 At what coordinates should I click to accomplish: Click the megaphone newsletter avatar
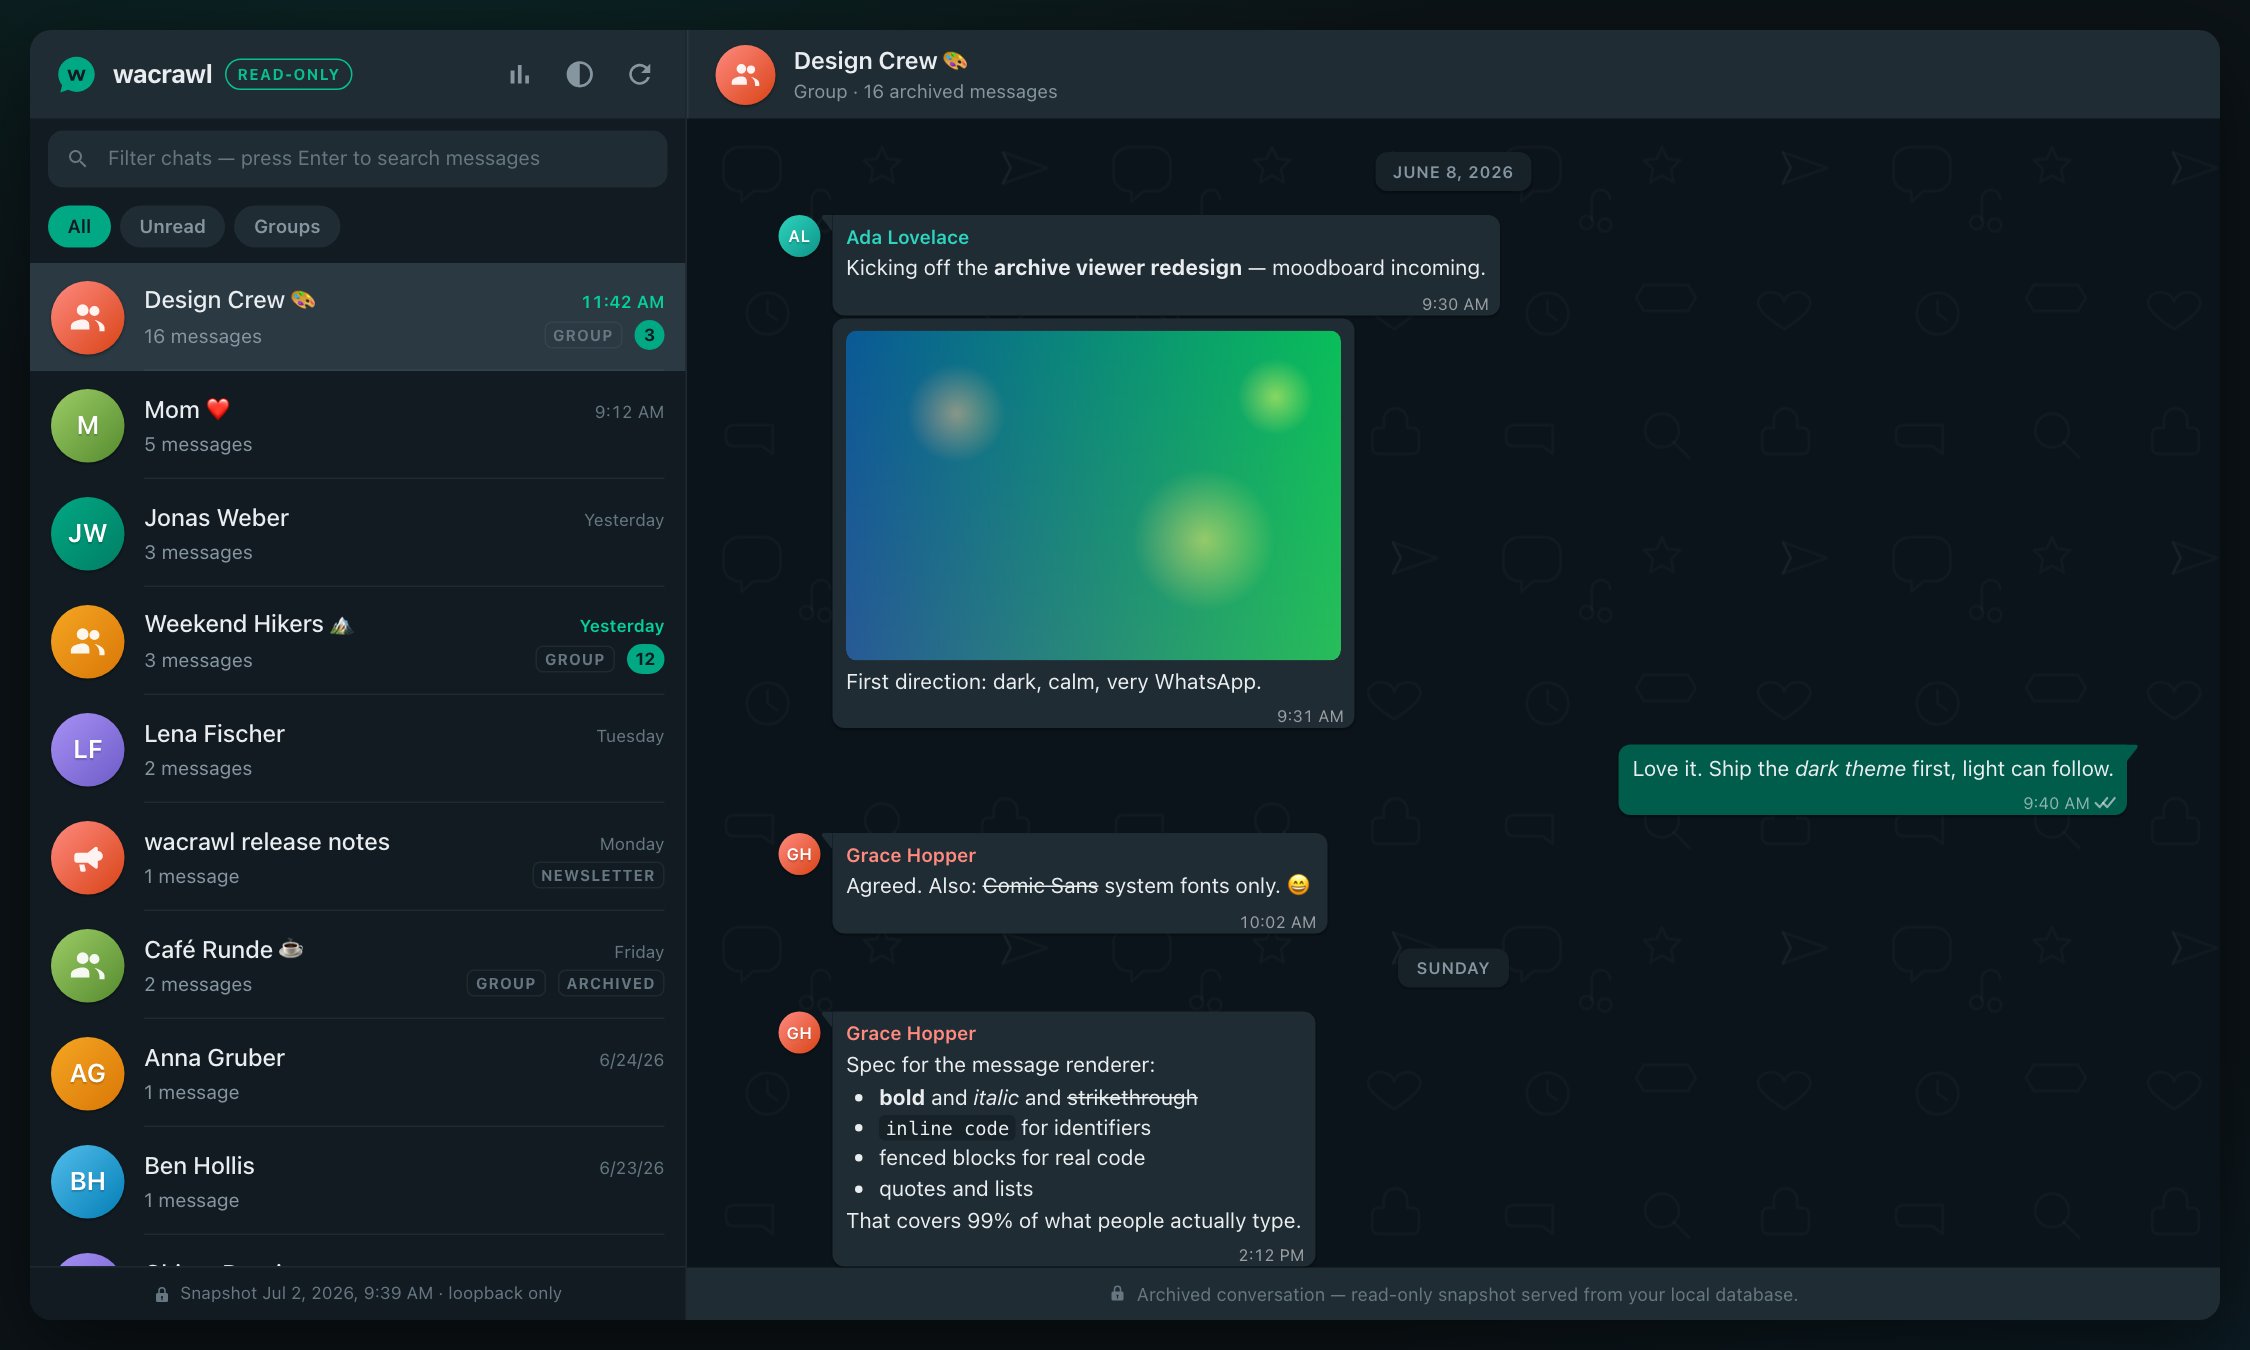(x=88, y=858)
